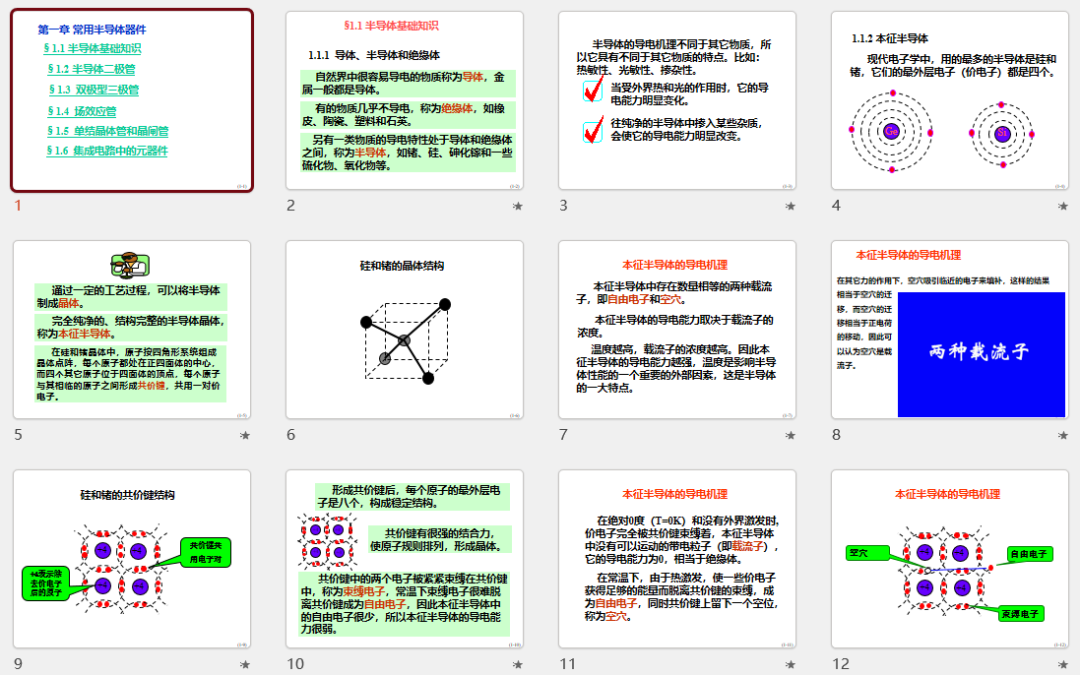This screenshot has height=675, width=1080.
Task: Click slide number 10 label
Action: coord(295,664)
